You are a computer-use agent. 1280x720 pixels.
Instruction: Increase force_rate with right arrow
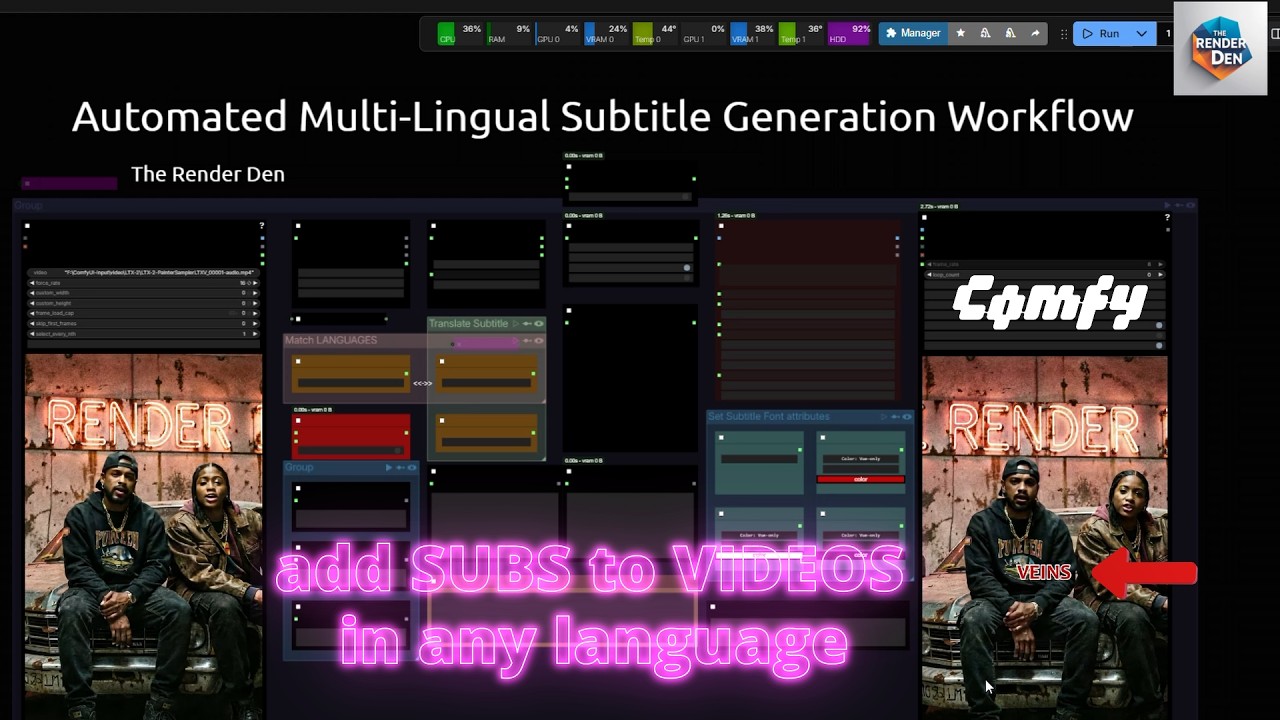(x=254, y=283)
